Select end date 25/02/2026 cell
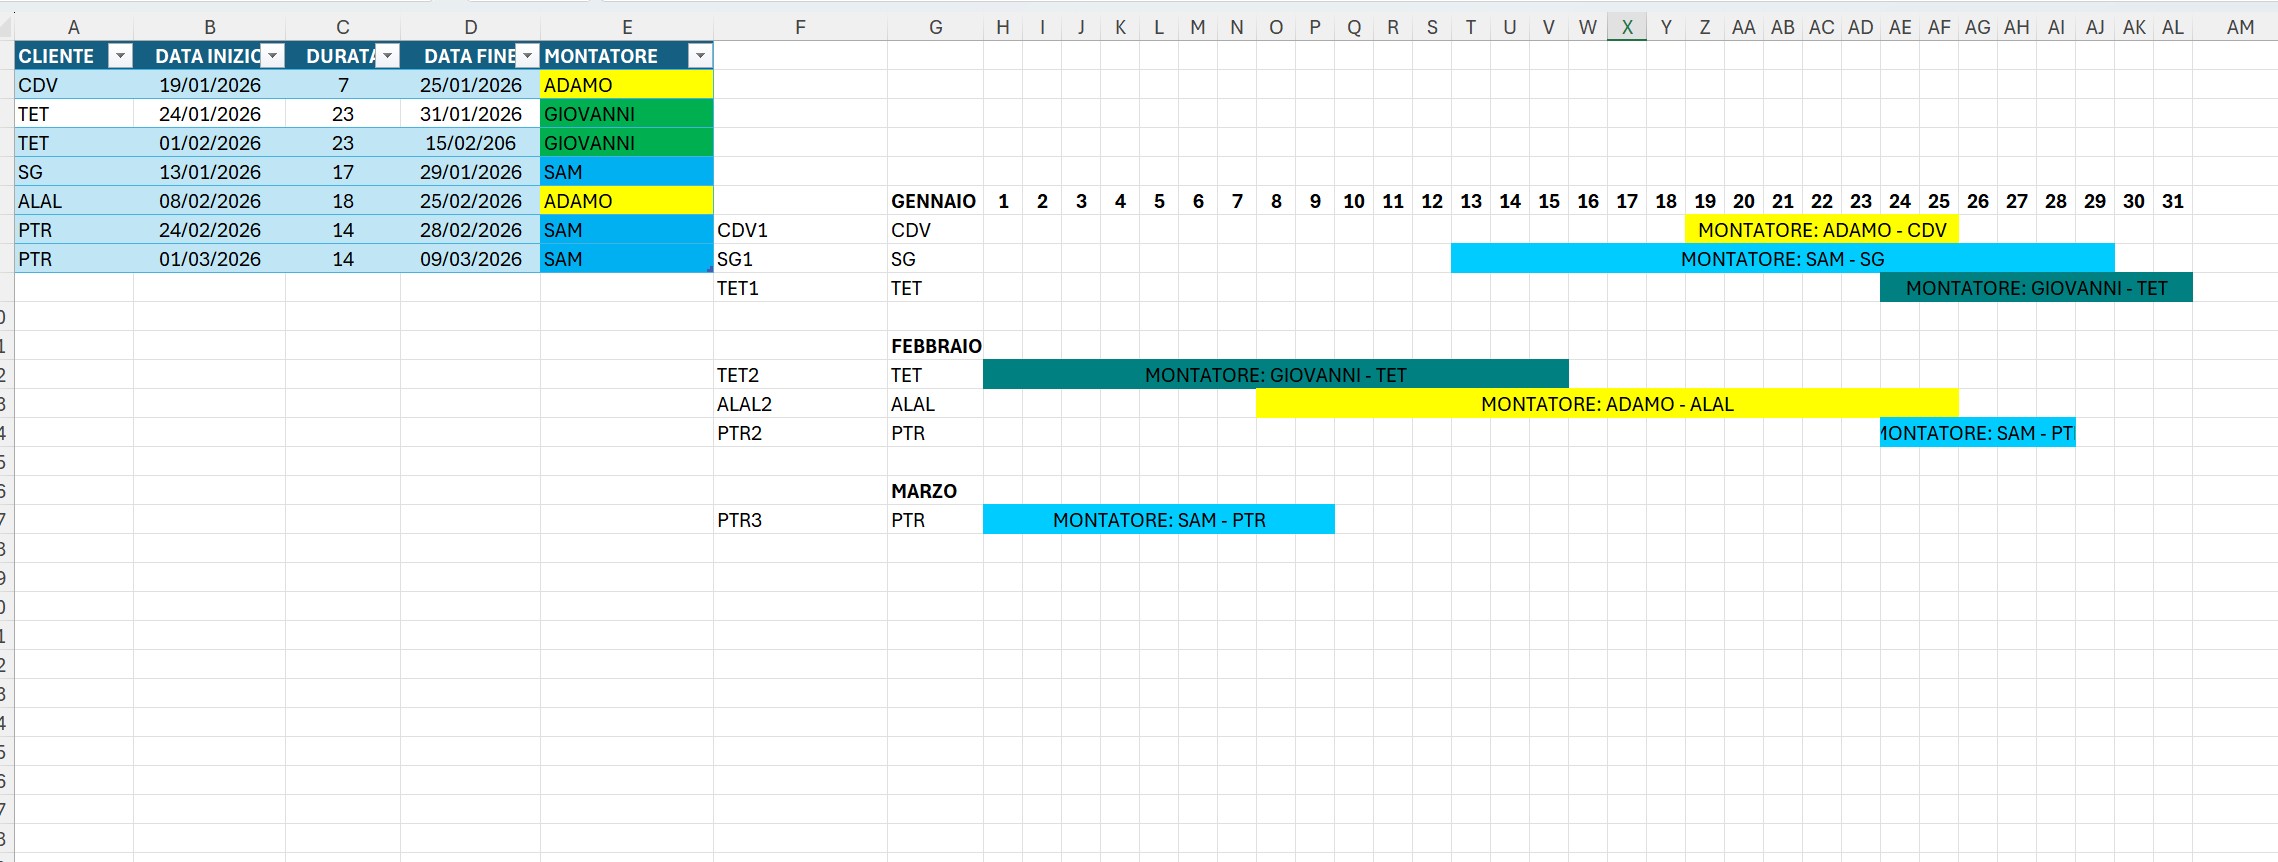This screenshot has width=2278, height=862. point(470,201)
